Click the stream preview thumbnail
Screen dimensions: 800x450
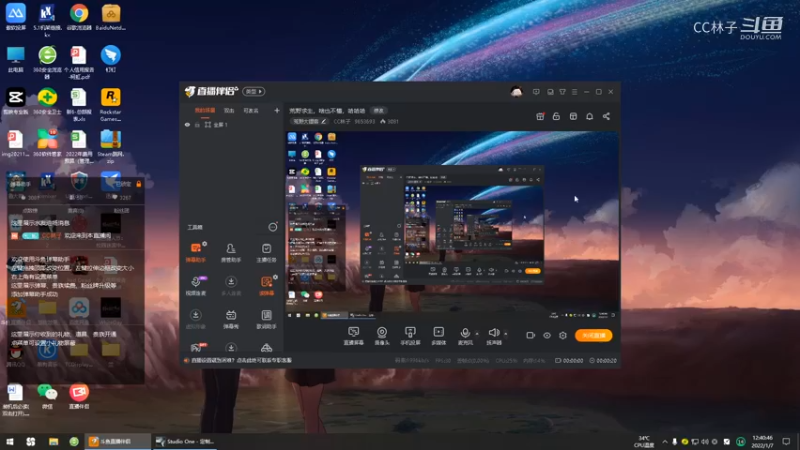click(452, 226)
